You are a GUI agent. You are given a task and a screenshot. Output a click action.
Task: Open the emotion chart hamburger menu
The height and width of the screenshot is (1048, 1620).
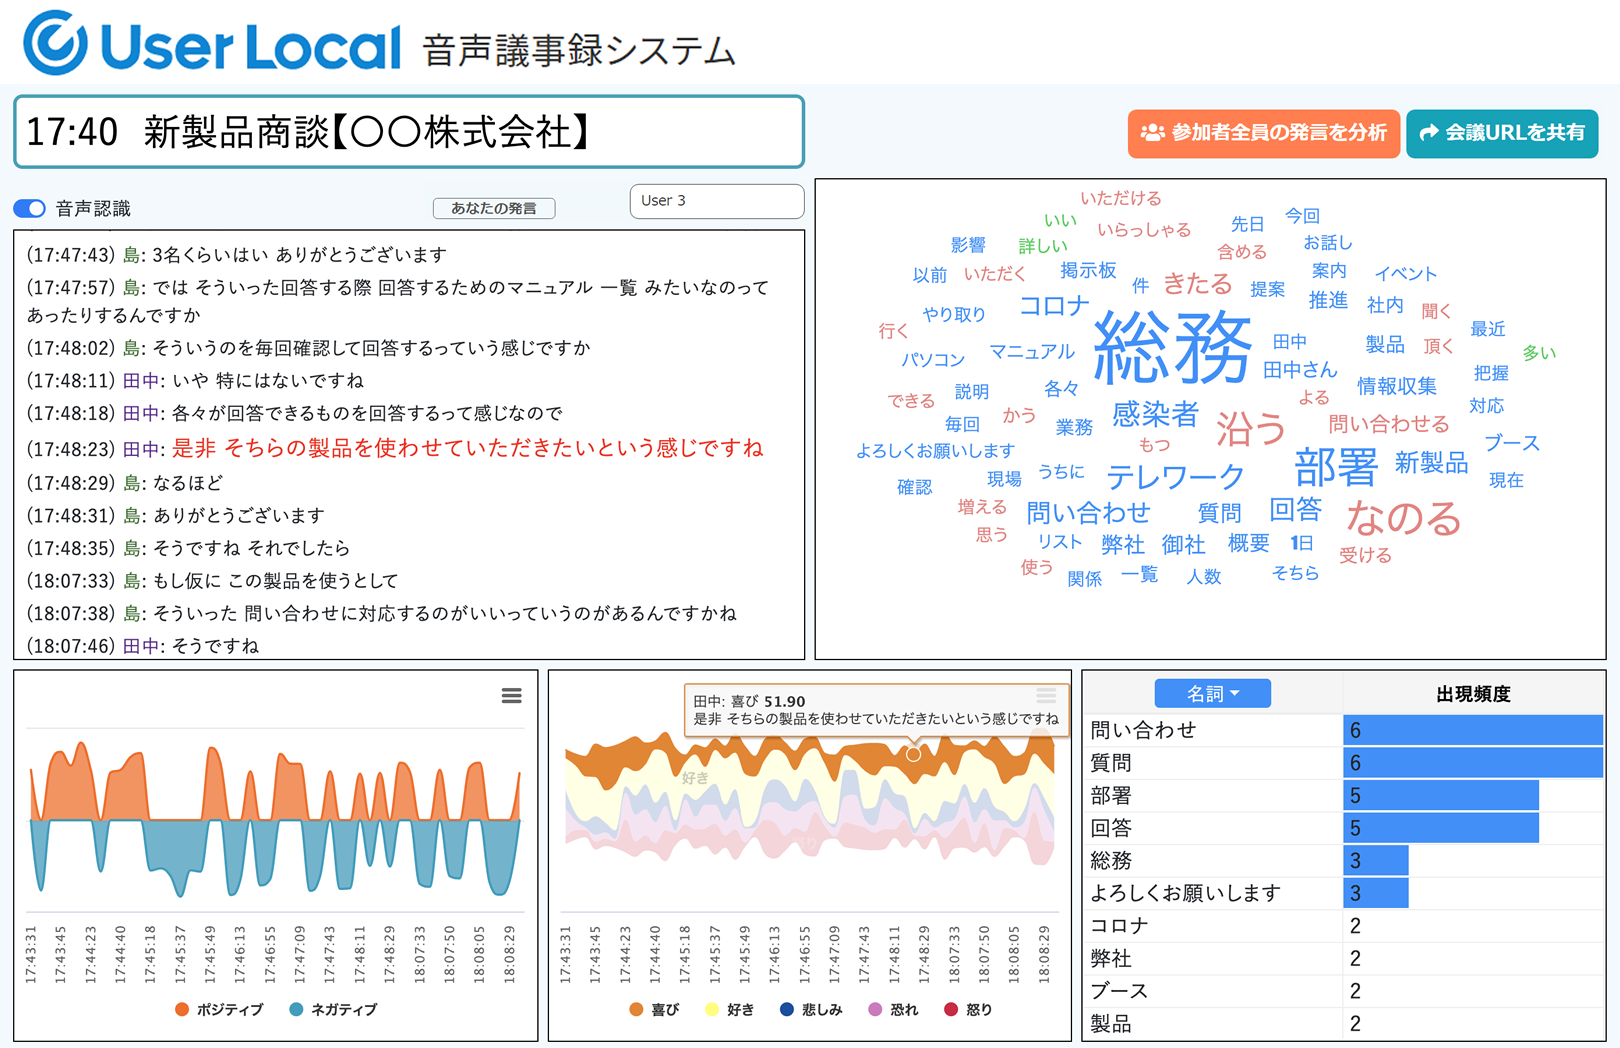[x=1046, y=695]
